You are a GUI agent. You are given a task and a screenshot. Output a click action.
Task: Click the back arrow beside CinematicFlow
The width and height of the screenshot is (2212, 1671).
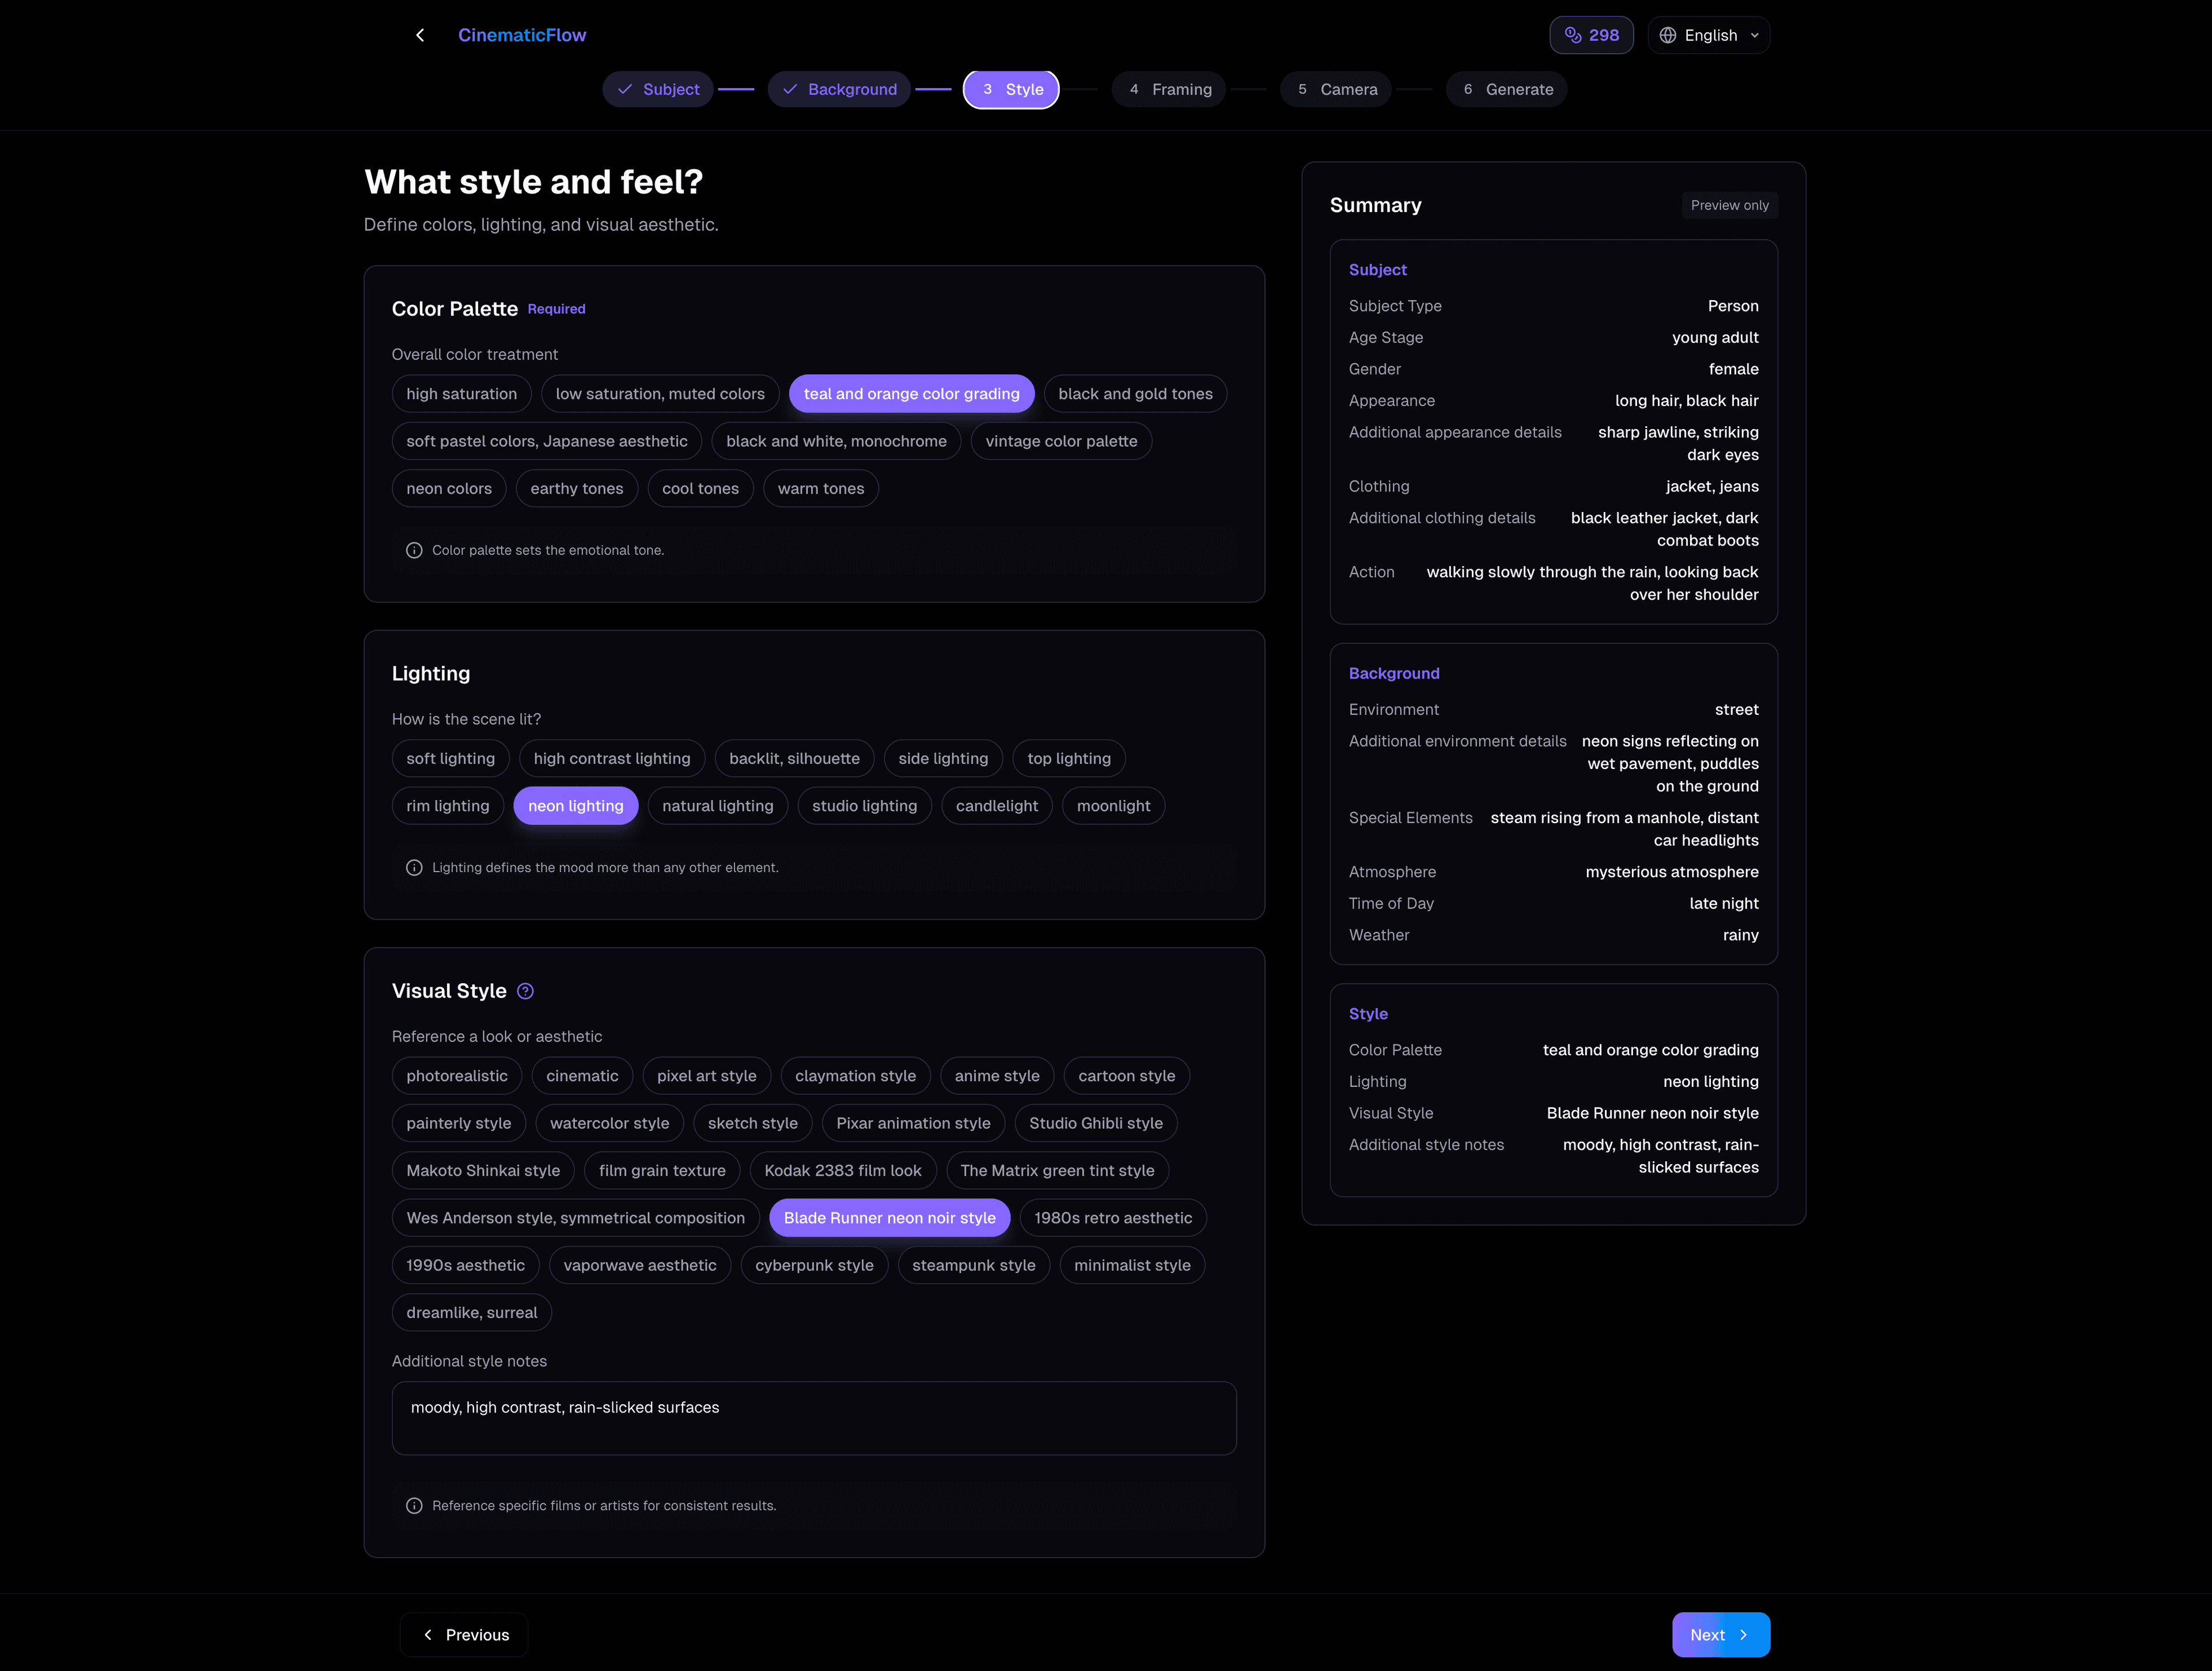(420, 35)
